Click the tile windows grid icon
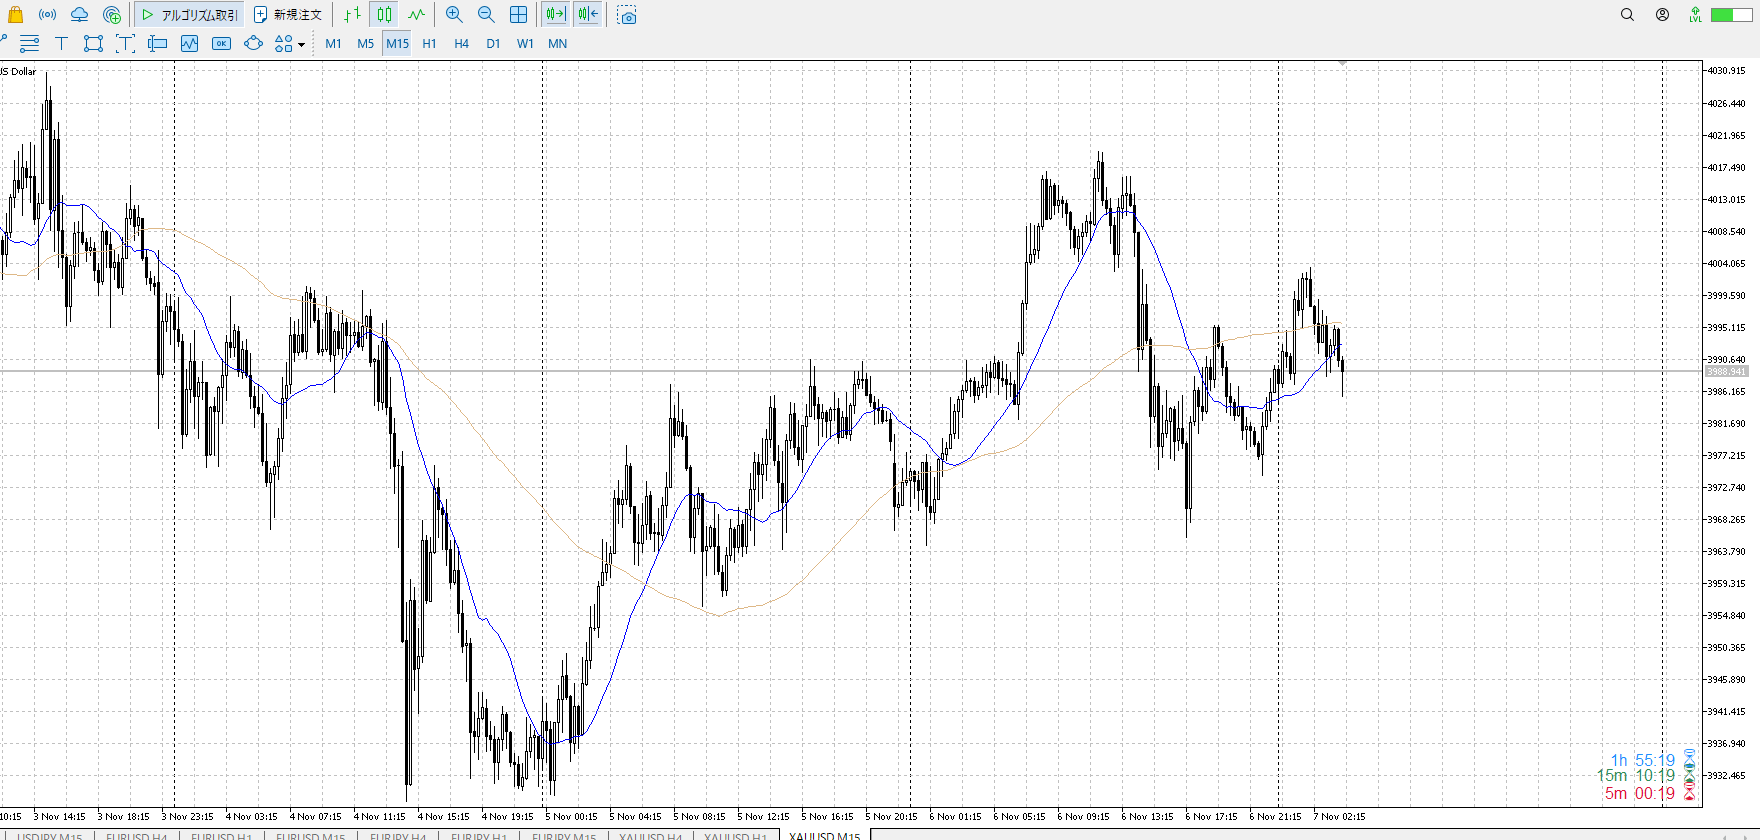 [518, 15]
